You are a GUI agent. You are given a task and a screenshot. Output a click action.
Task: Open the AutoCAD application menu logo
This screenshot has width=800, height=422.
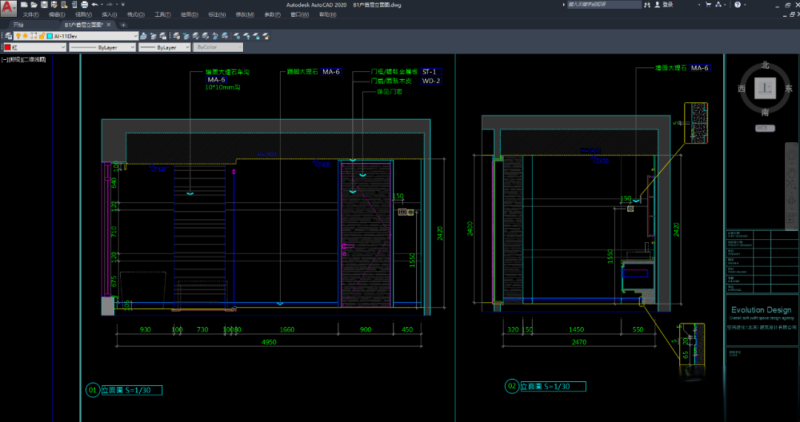click(7, 7)
